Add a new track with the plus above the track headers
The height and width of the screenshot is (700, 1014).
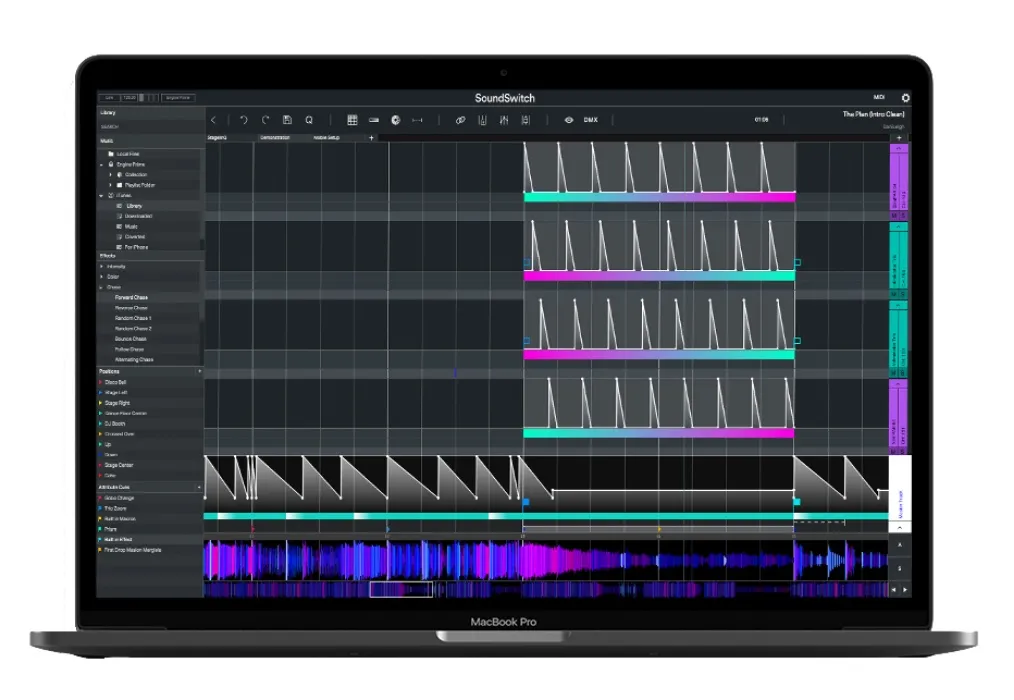click(899, 138)
